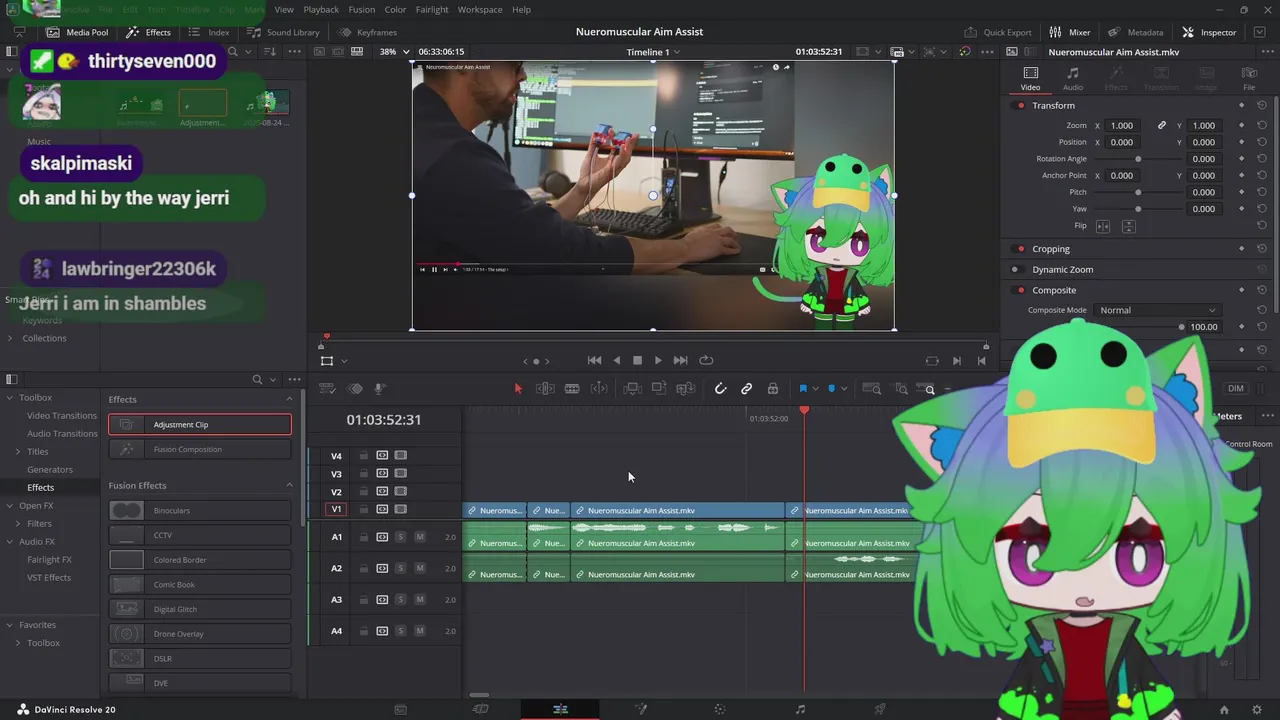Open the Playback menu
1280x720 pixels.
321,9
